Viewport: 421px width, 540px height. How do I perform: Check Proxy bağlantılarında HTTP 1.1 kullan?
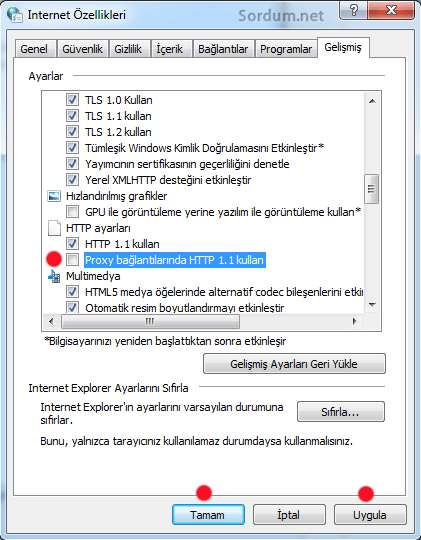[x=72, y=260]
